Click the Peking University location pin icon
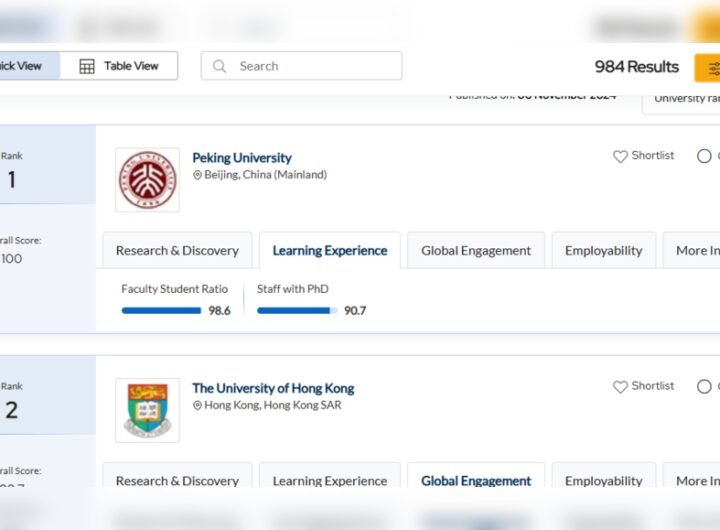The width and height of the screenshot is (720, 530). 197,175
